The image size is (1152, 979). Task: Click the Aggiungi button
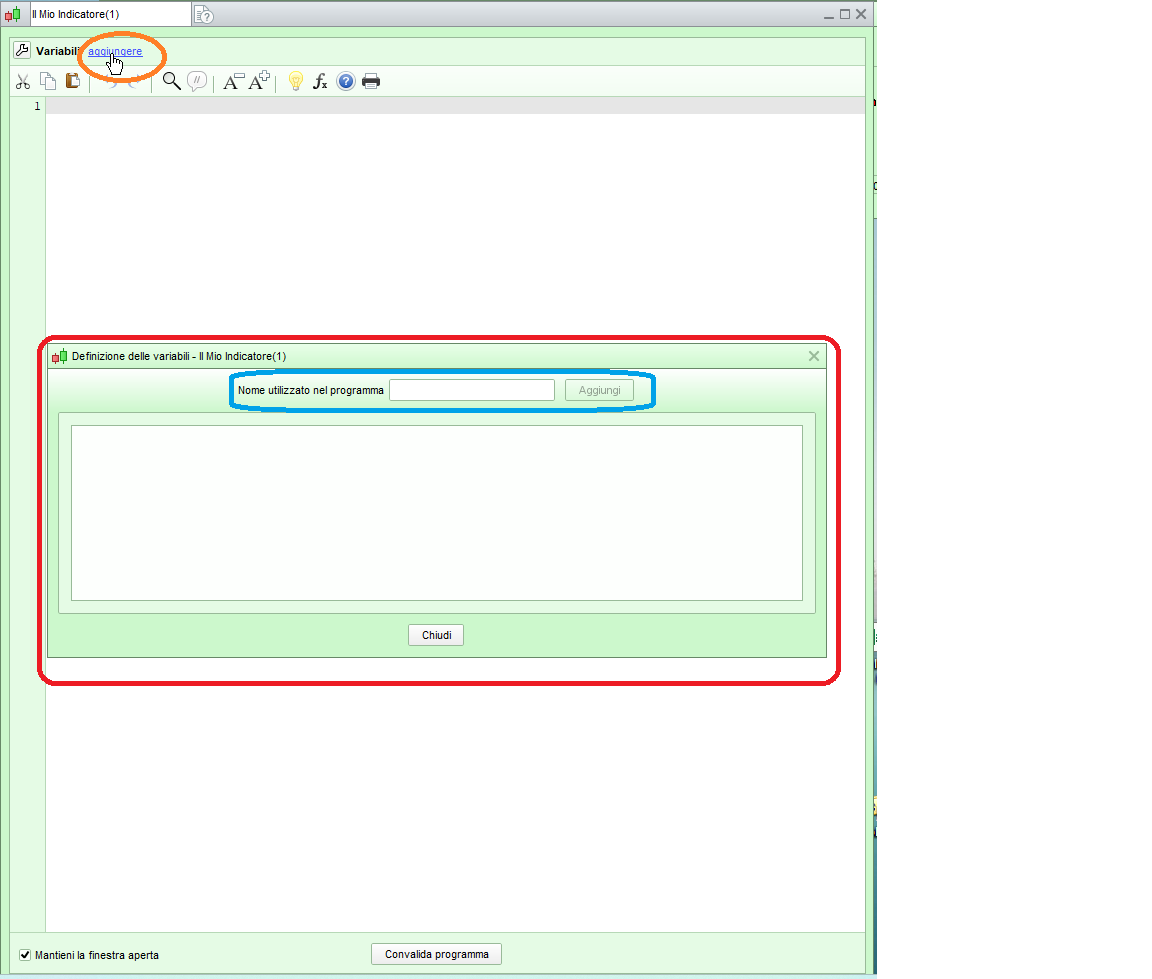pyautogui.click(x=599, y=390)
